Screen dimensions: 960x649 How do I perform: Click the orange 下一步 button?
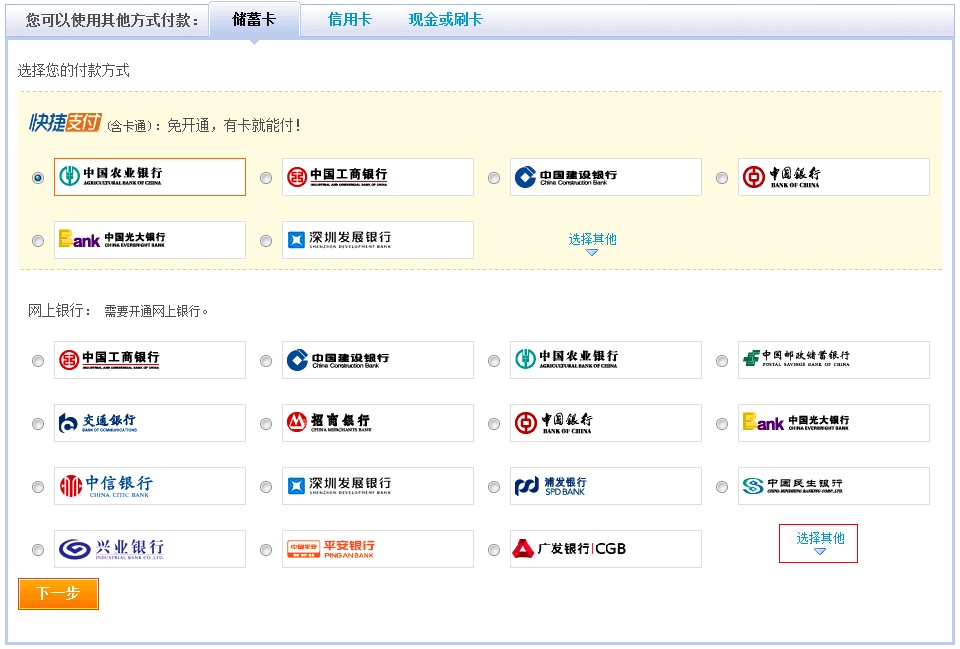(58, 594)
